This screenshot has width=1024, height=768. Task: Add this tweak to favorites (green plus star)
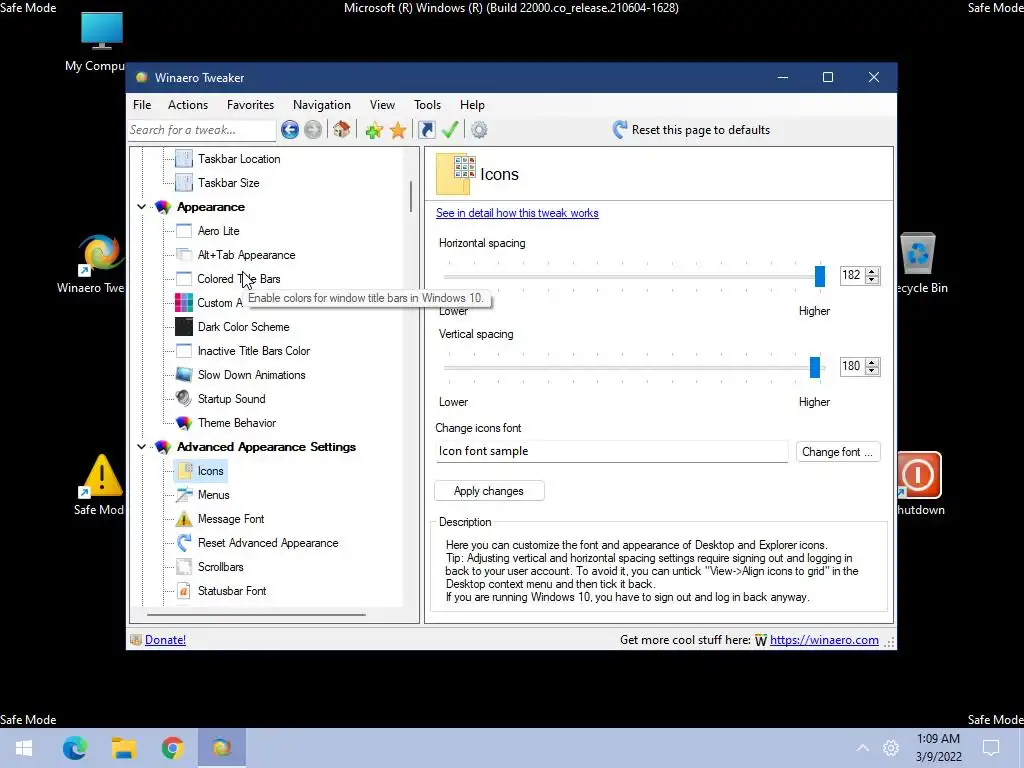[x=374, y=130]
